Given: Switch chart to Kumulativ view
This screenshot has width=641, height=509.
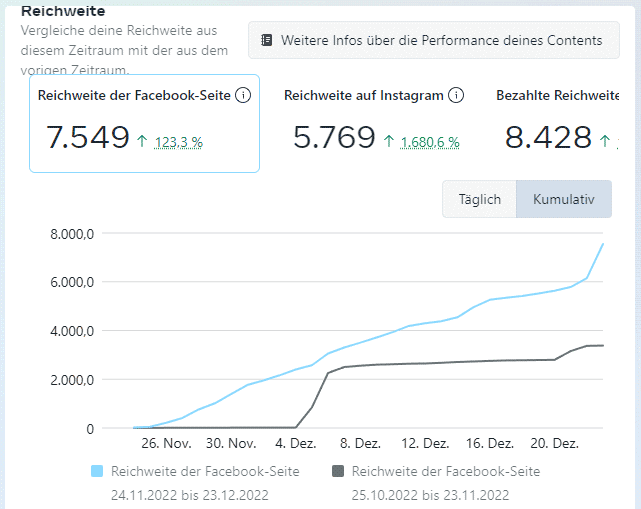Looking at the screenshot, I should click(564, 199).
